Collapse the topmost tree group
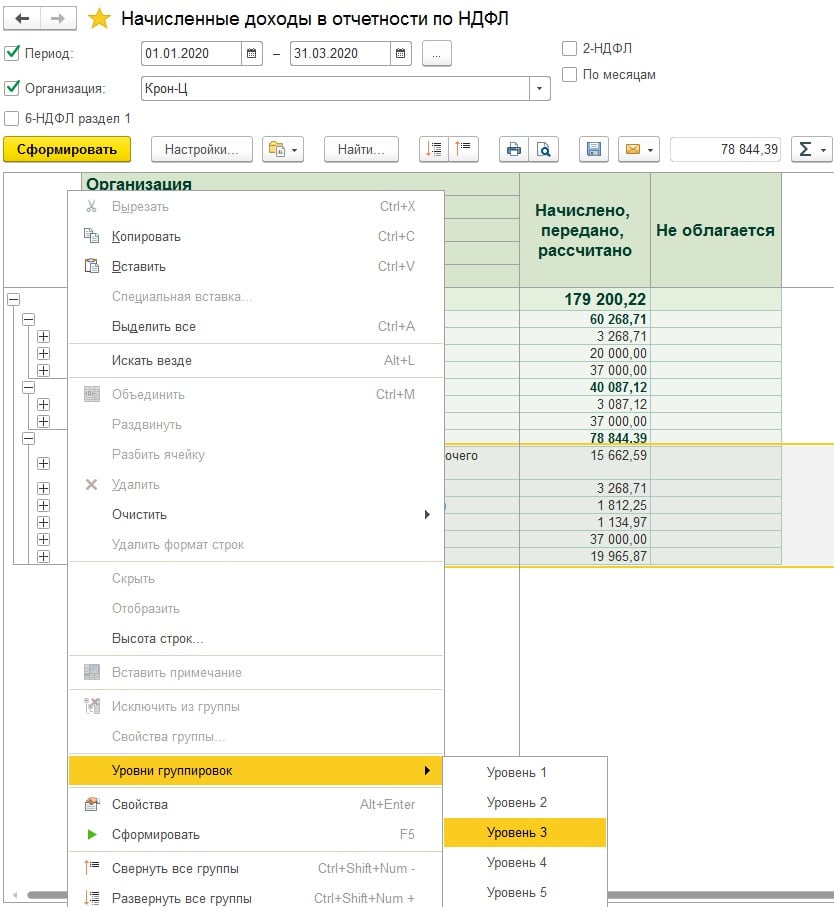The image size is (834, 907). point(13,299)
